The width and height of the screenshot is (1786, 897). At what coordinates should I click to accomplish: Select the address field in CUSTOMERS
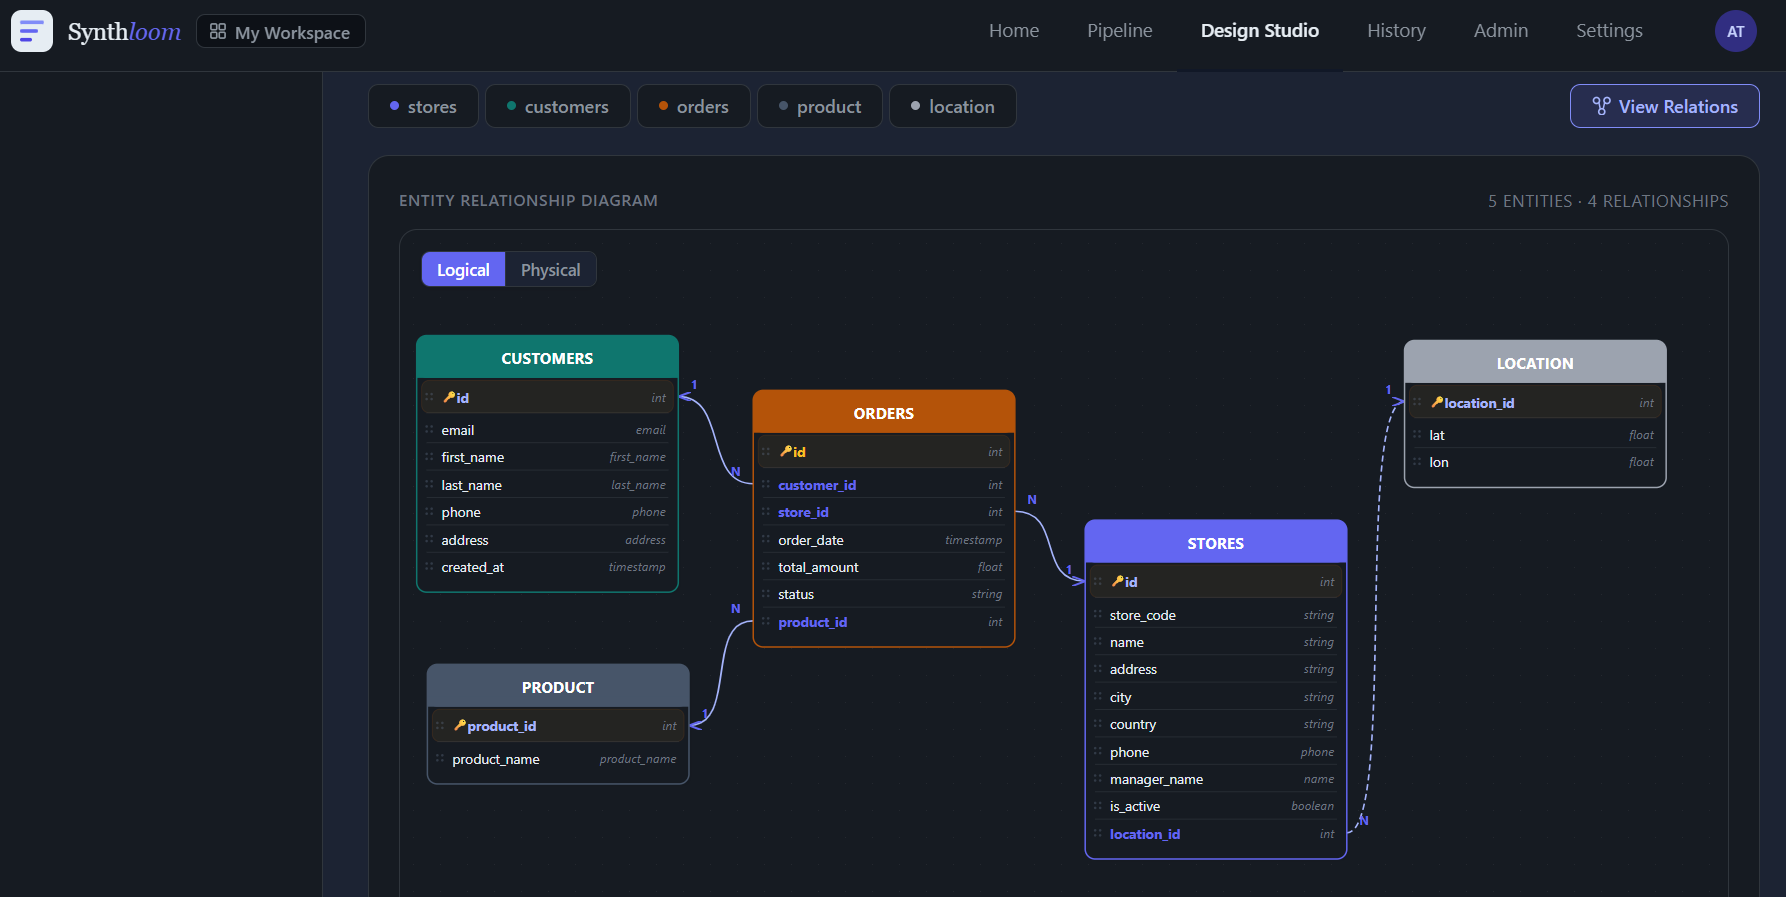(x=547, y=540)
